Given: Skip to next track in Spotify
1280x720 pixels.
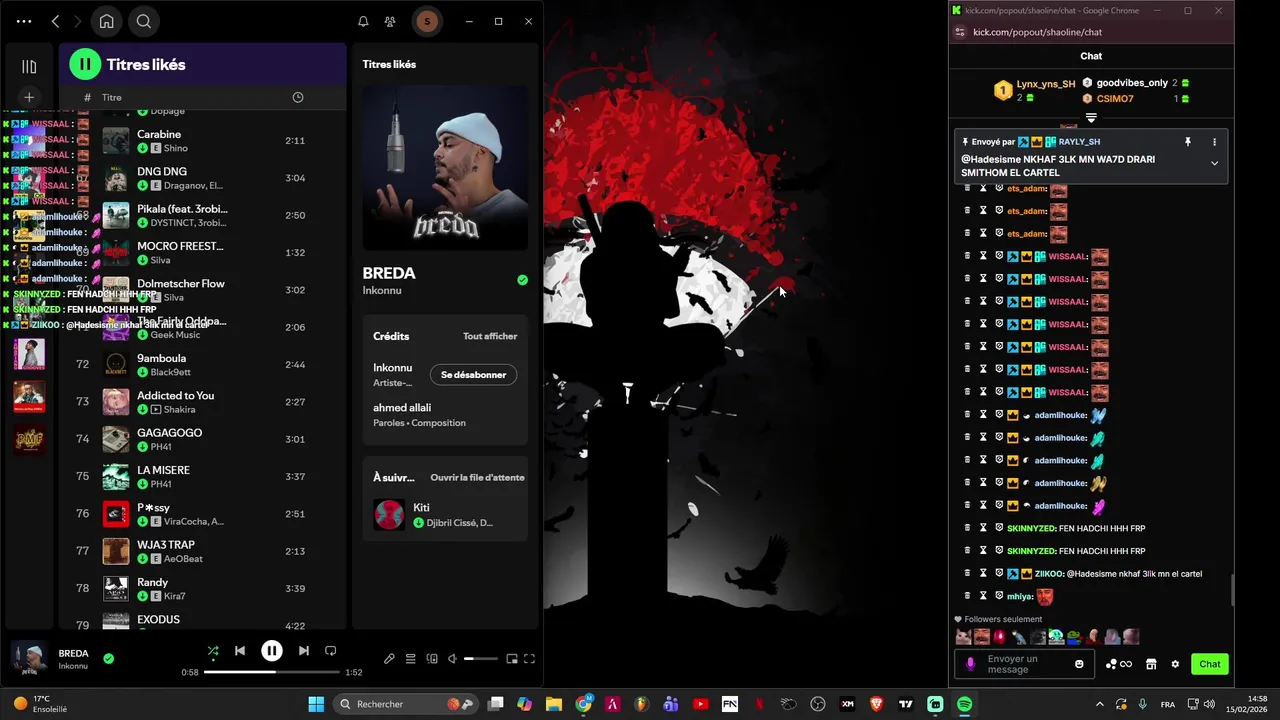Looking at the screenshot, I should click(x=303, y=650).
